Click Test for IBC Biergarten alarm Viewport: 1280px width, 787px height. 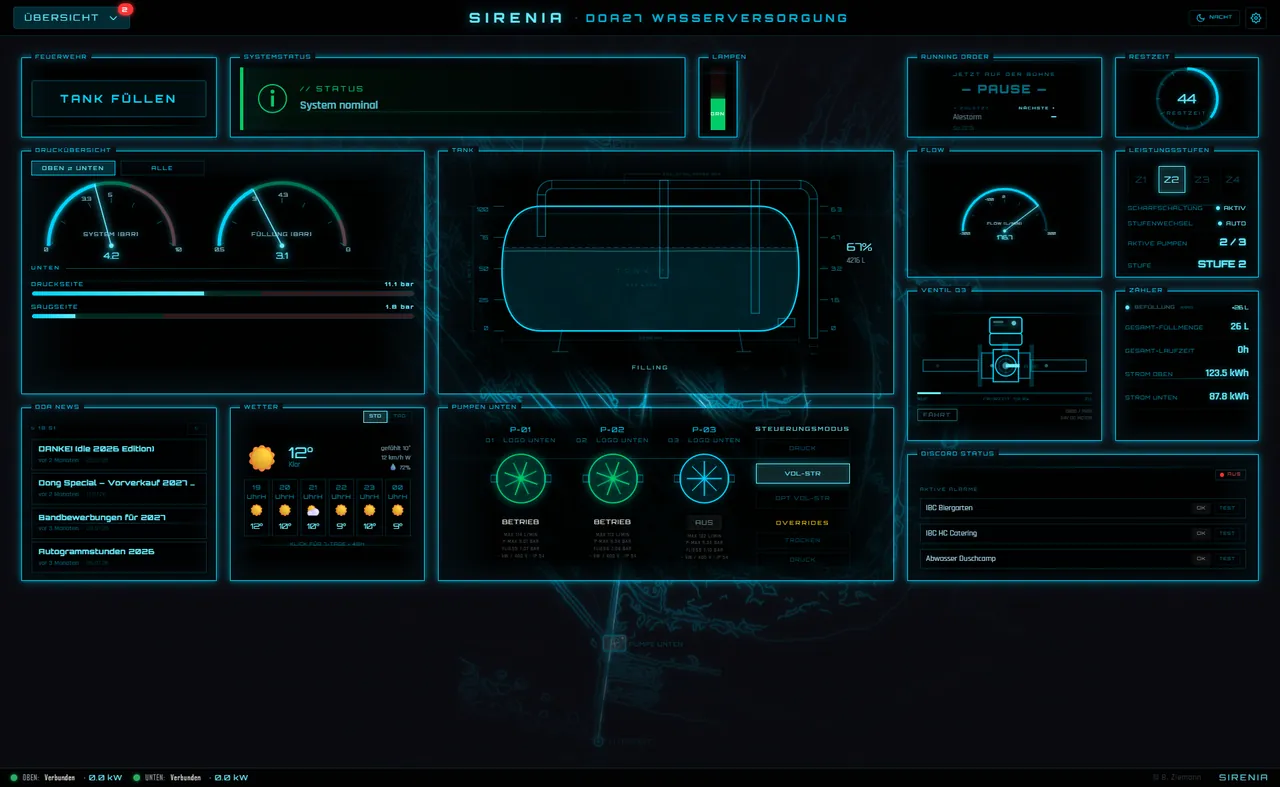point(1226,508)
